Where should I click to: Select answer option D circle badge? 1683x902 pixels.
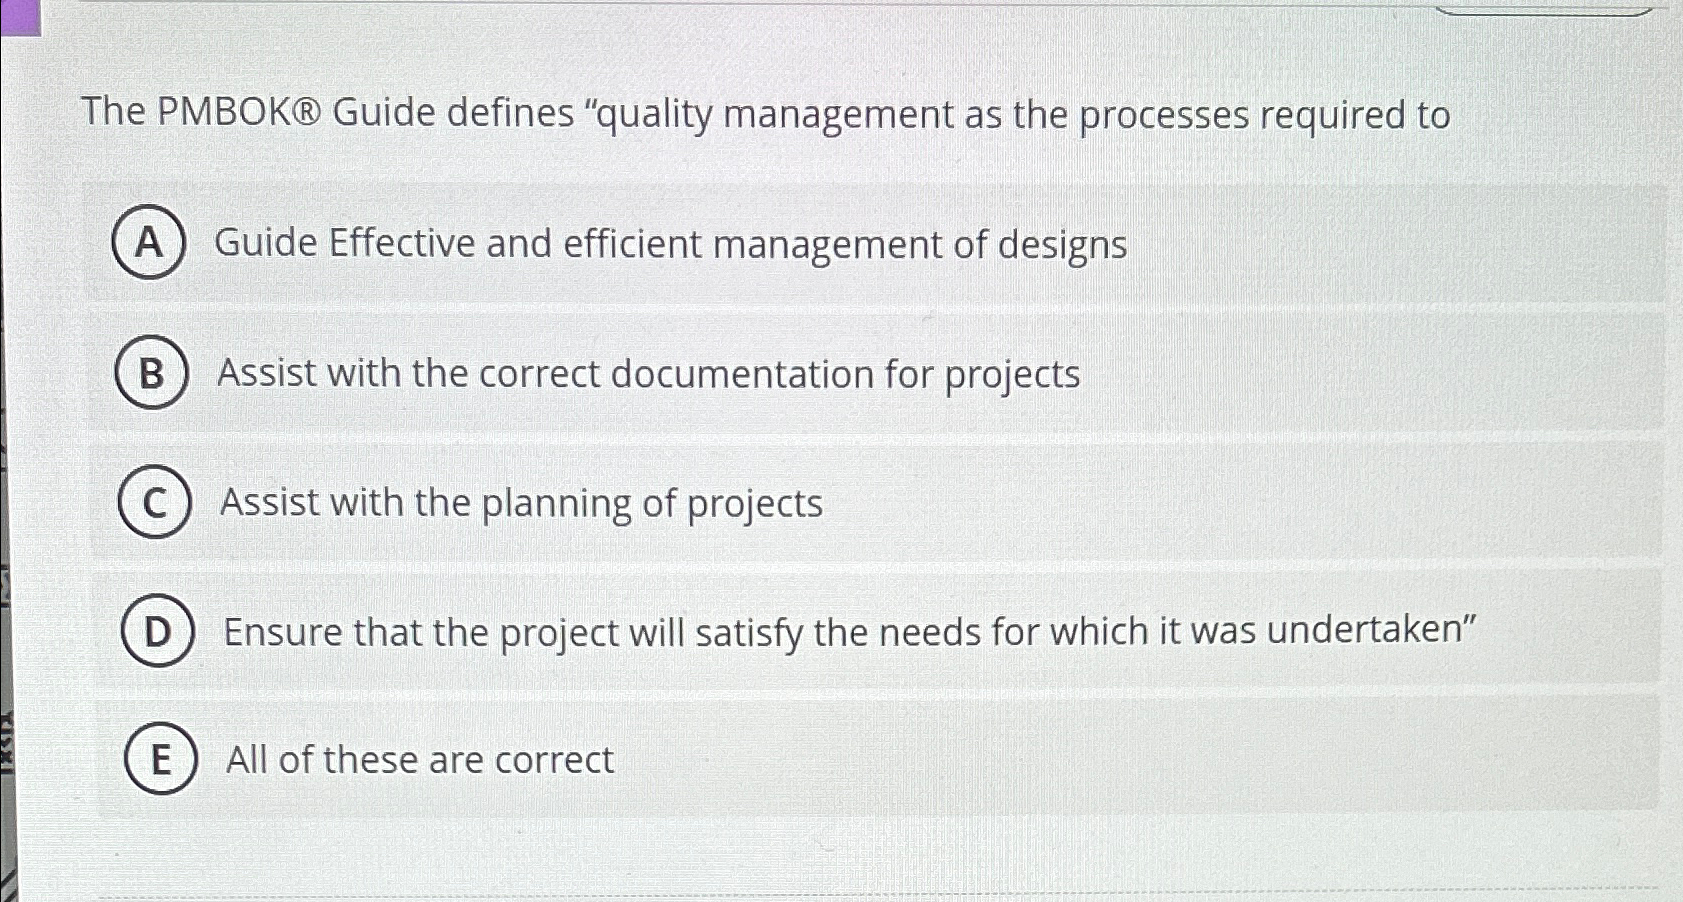click(157, 632)
